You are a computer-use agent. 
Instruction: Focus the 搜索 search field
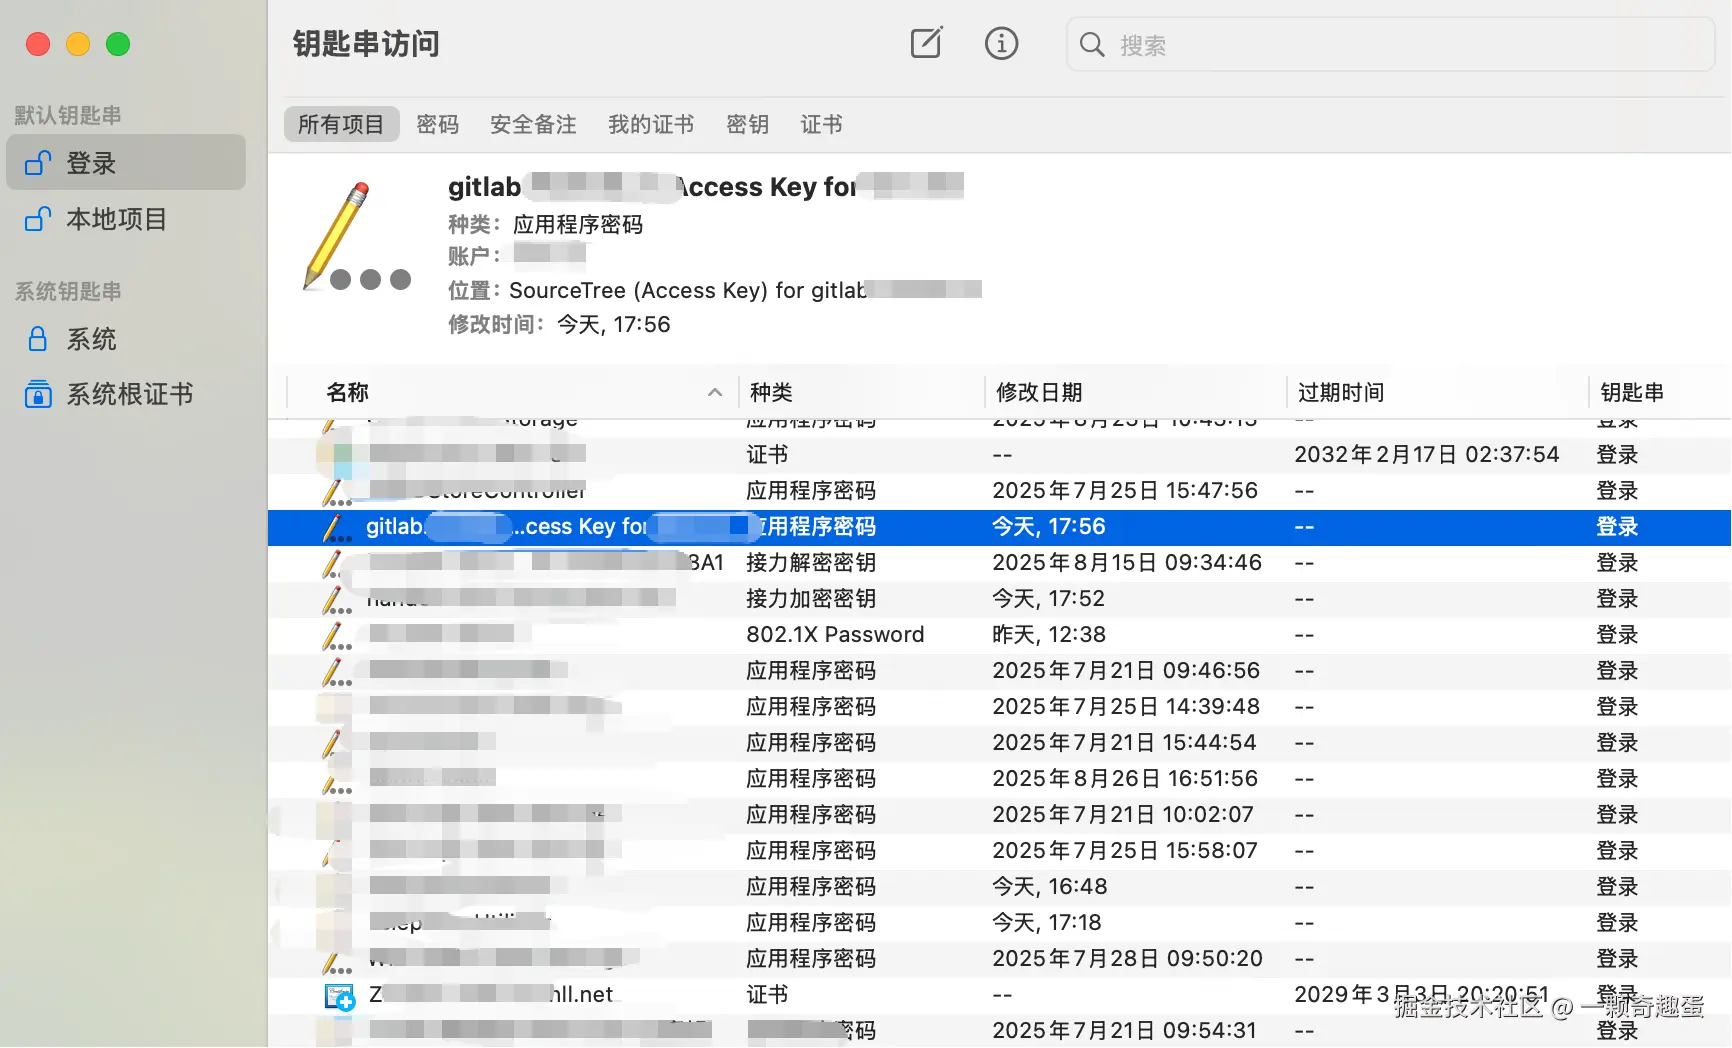[x=1390, y=44]
